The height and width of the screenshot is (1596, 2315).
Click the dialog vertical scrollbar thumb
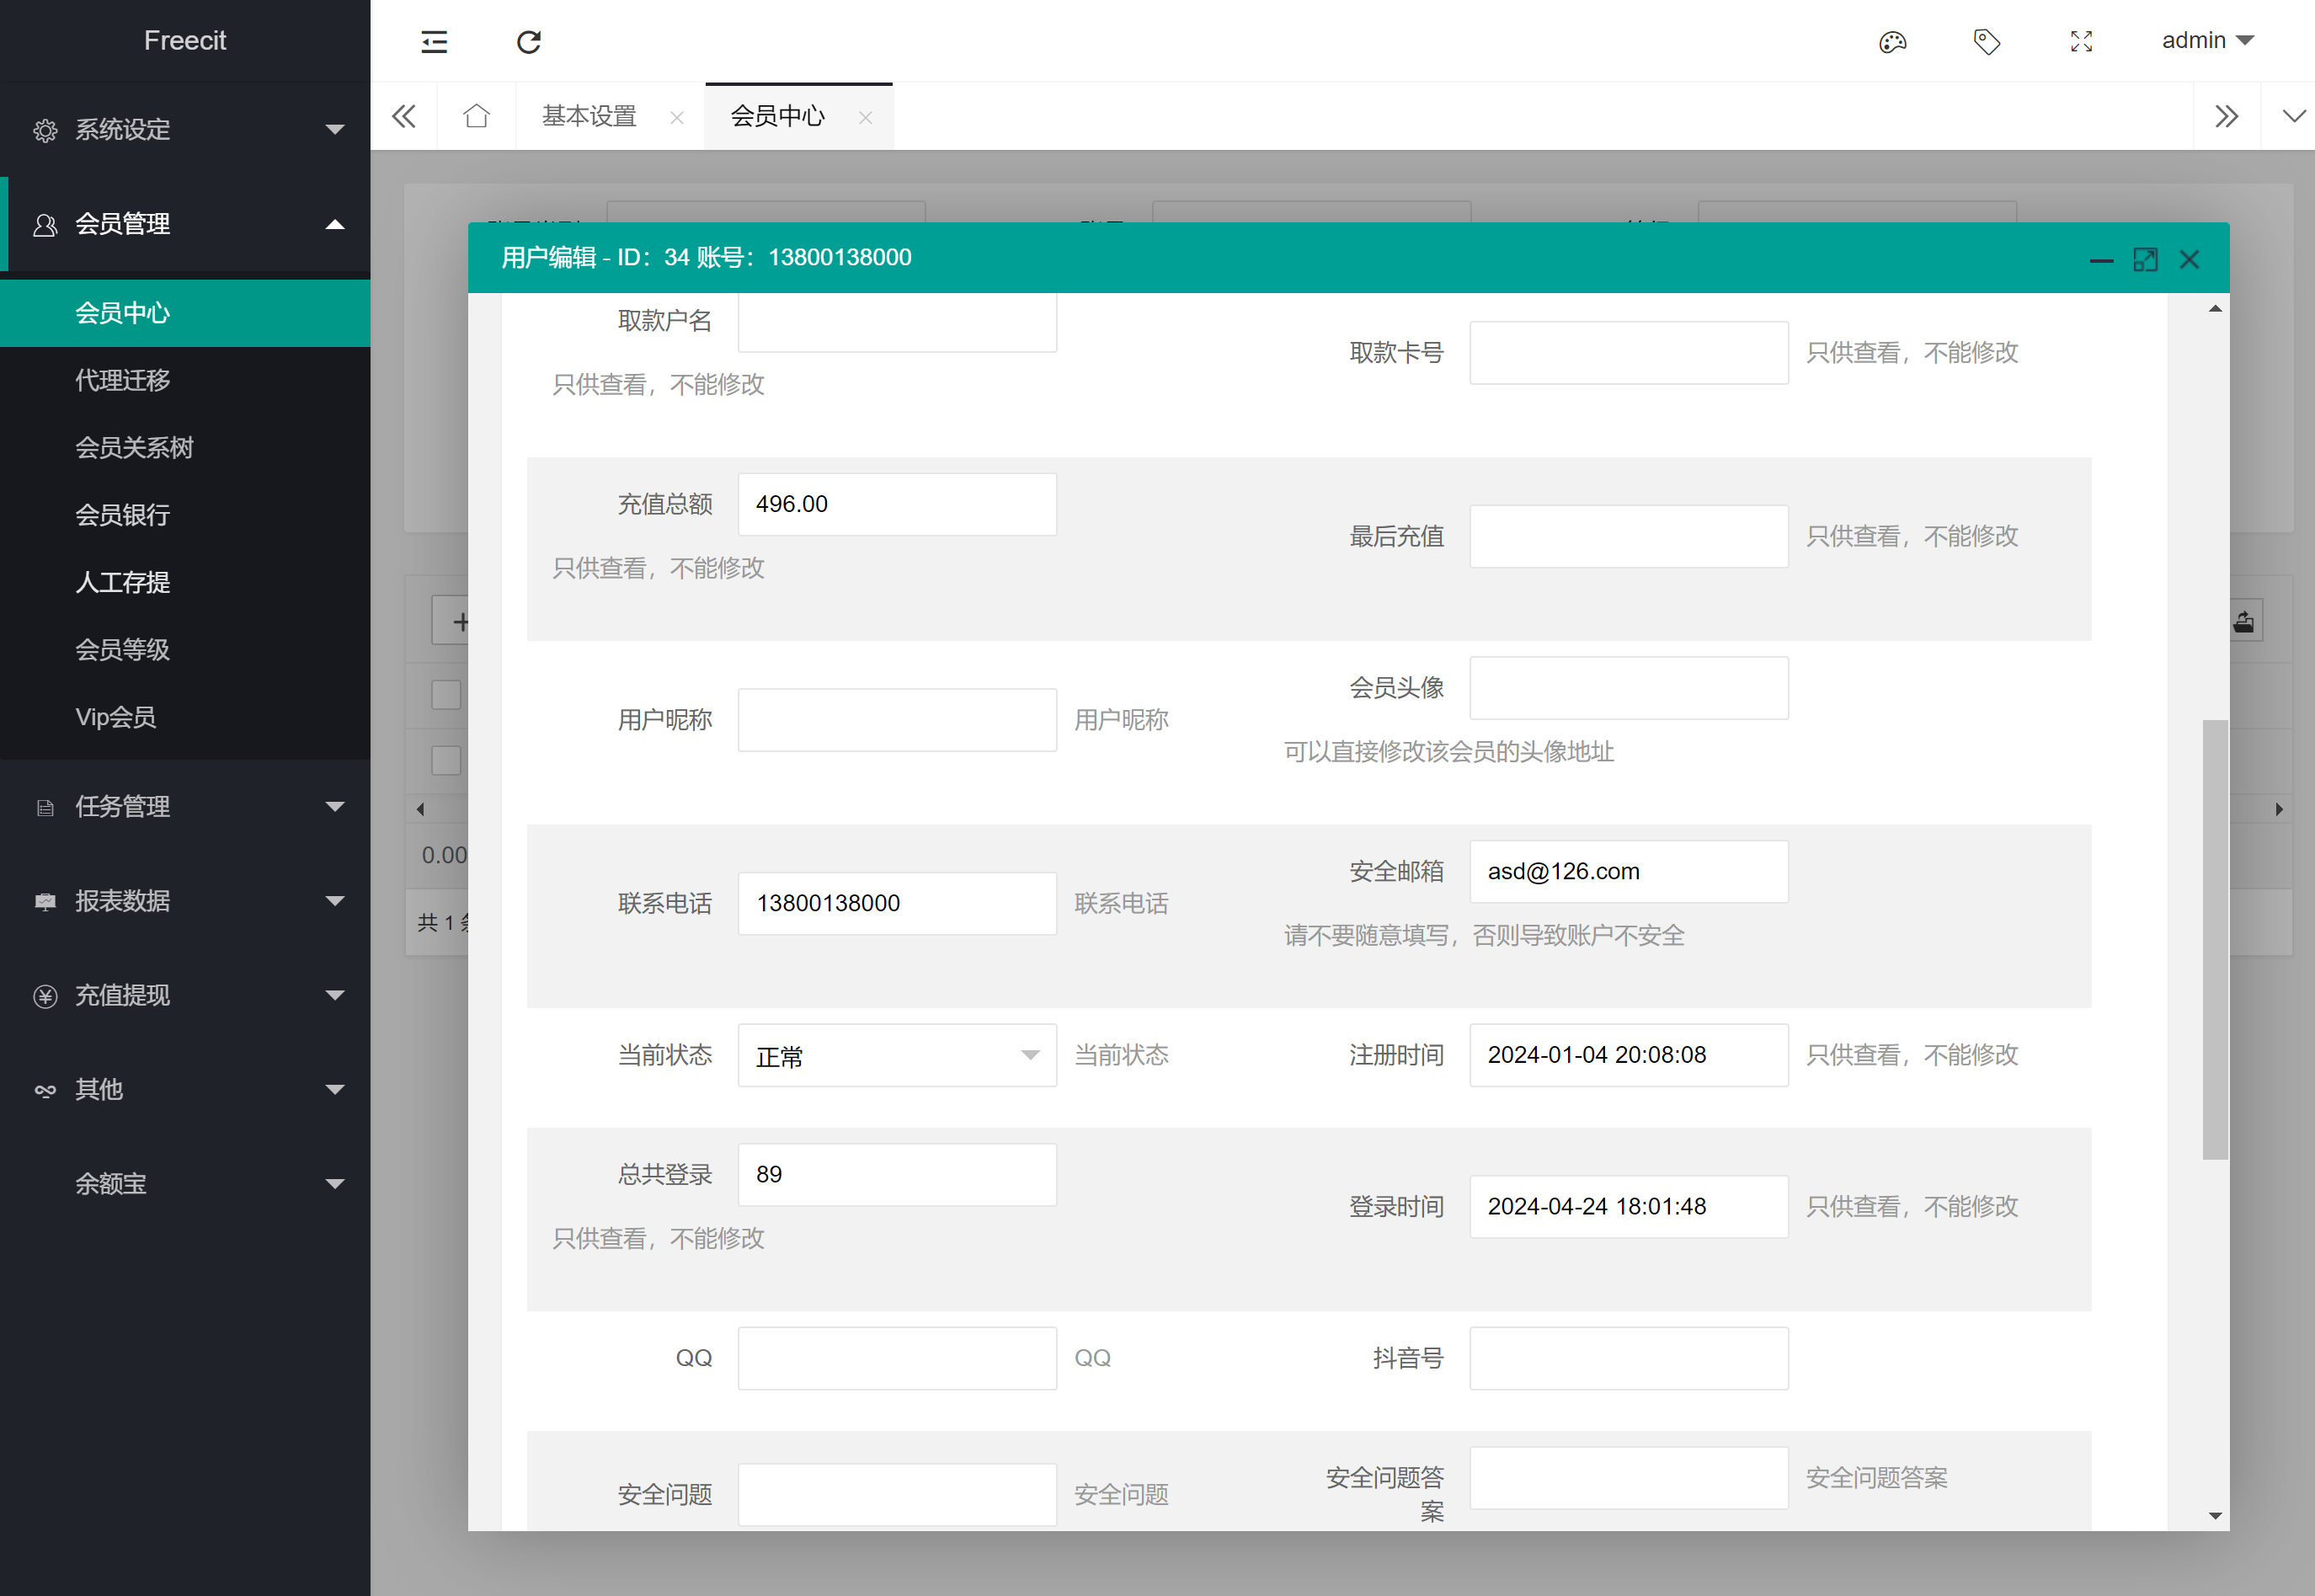tap(2215, 939)
